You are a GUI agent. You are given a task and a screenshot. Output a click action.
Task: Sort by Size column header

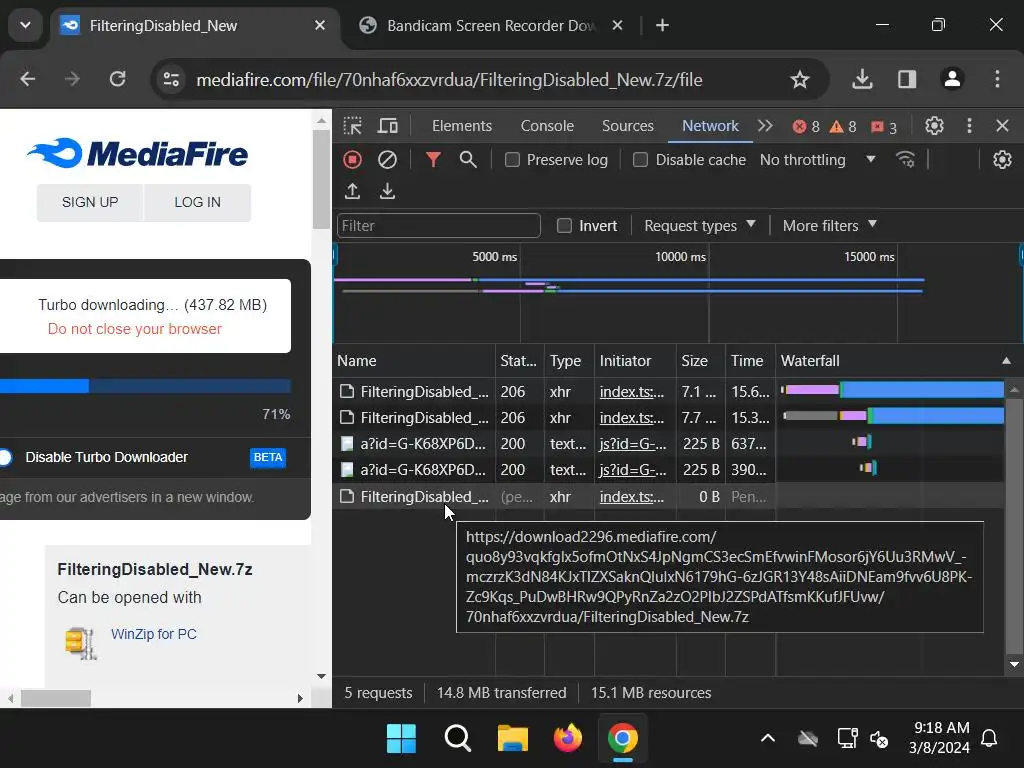pyautogui.click(x=700, y=360)
